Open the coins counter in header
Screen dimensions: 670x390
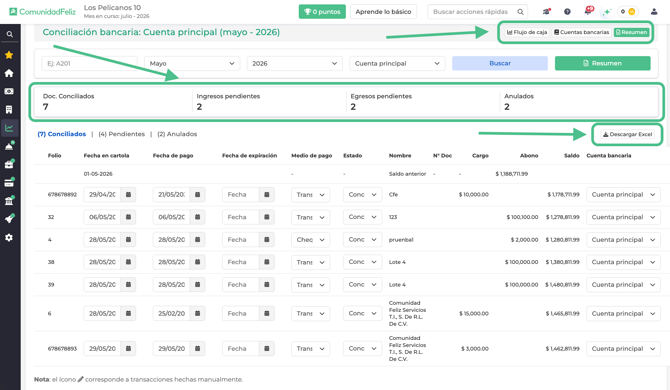click(628, 12)
